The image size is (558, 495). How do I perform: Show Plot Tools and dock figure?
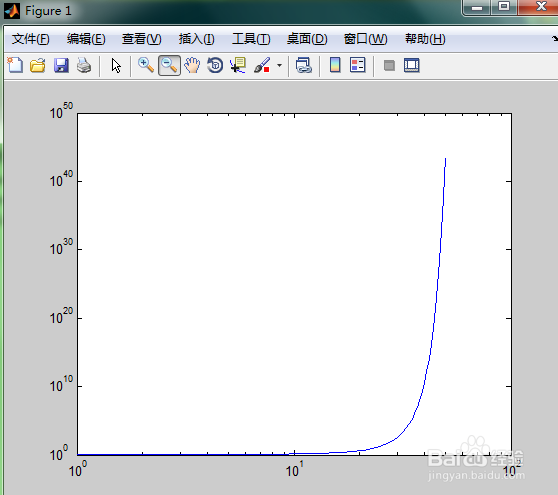(412, 65)
